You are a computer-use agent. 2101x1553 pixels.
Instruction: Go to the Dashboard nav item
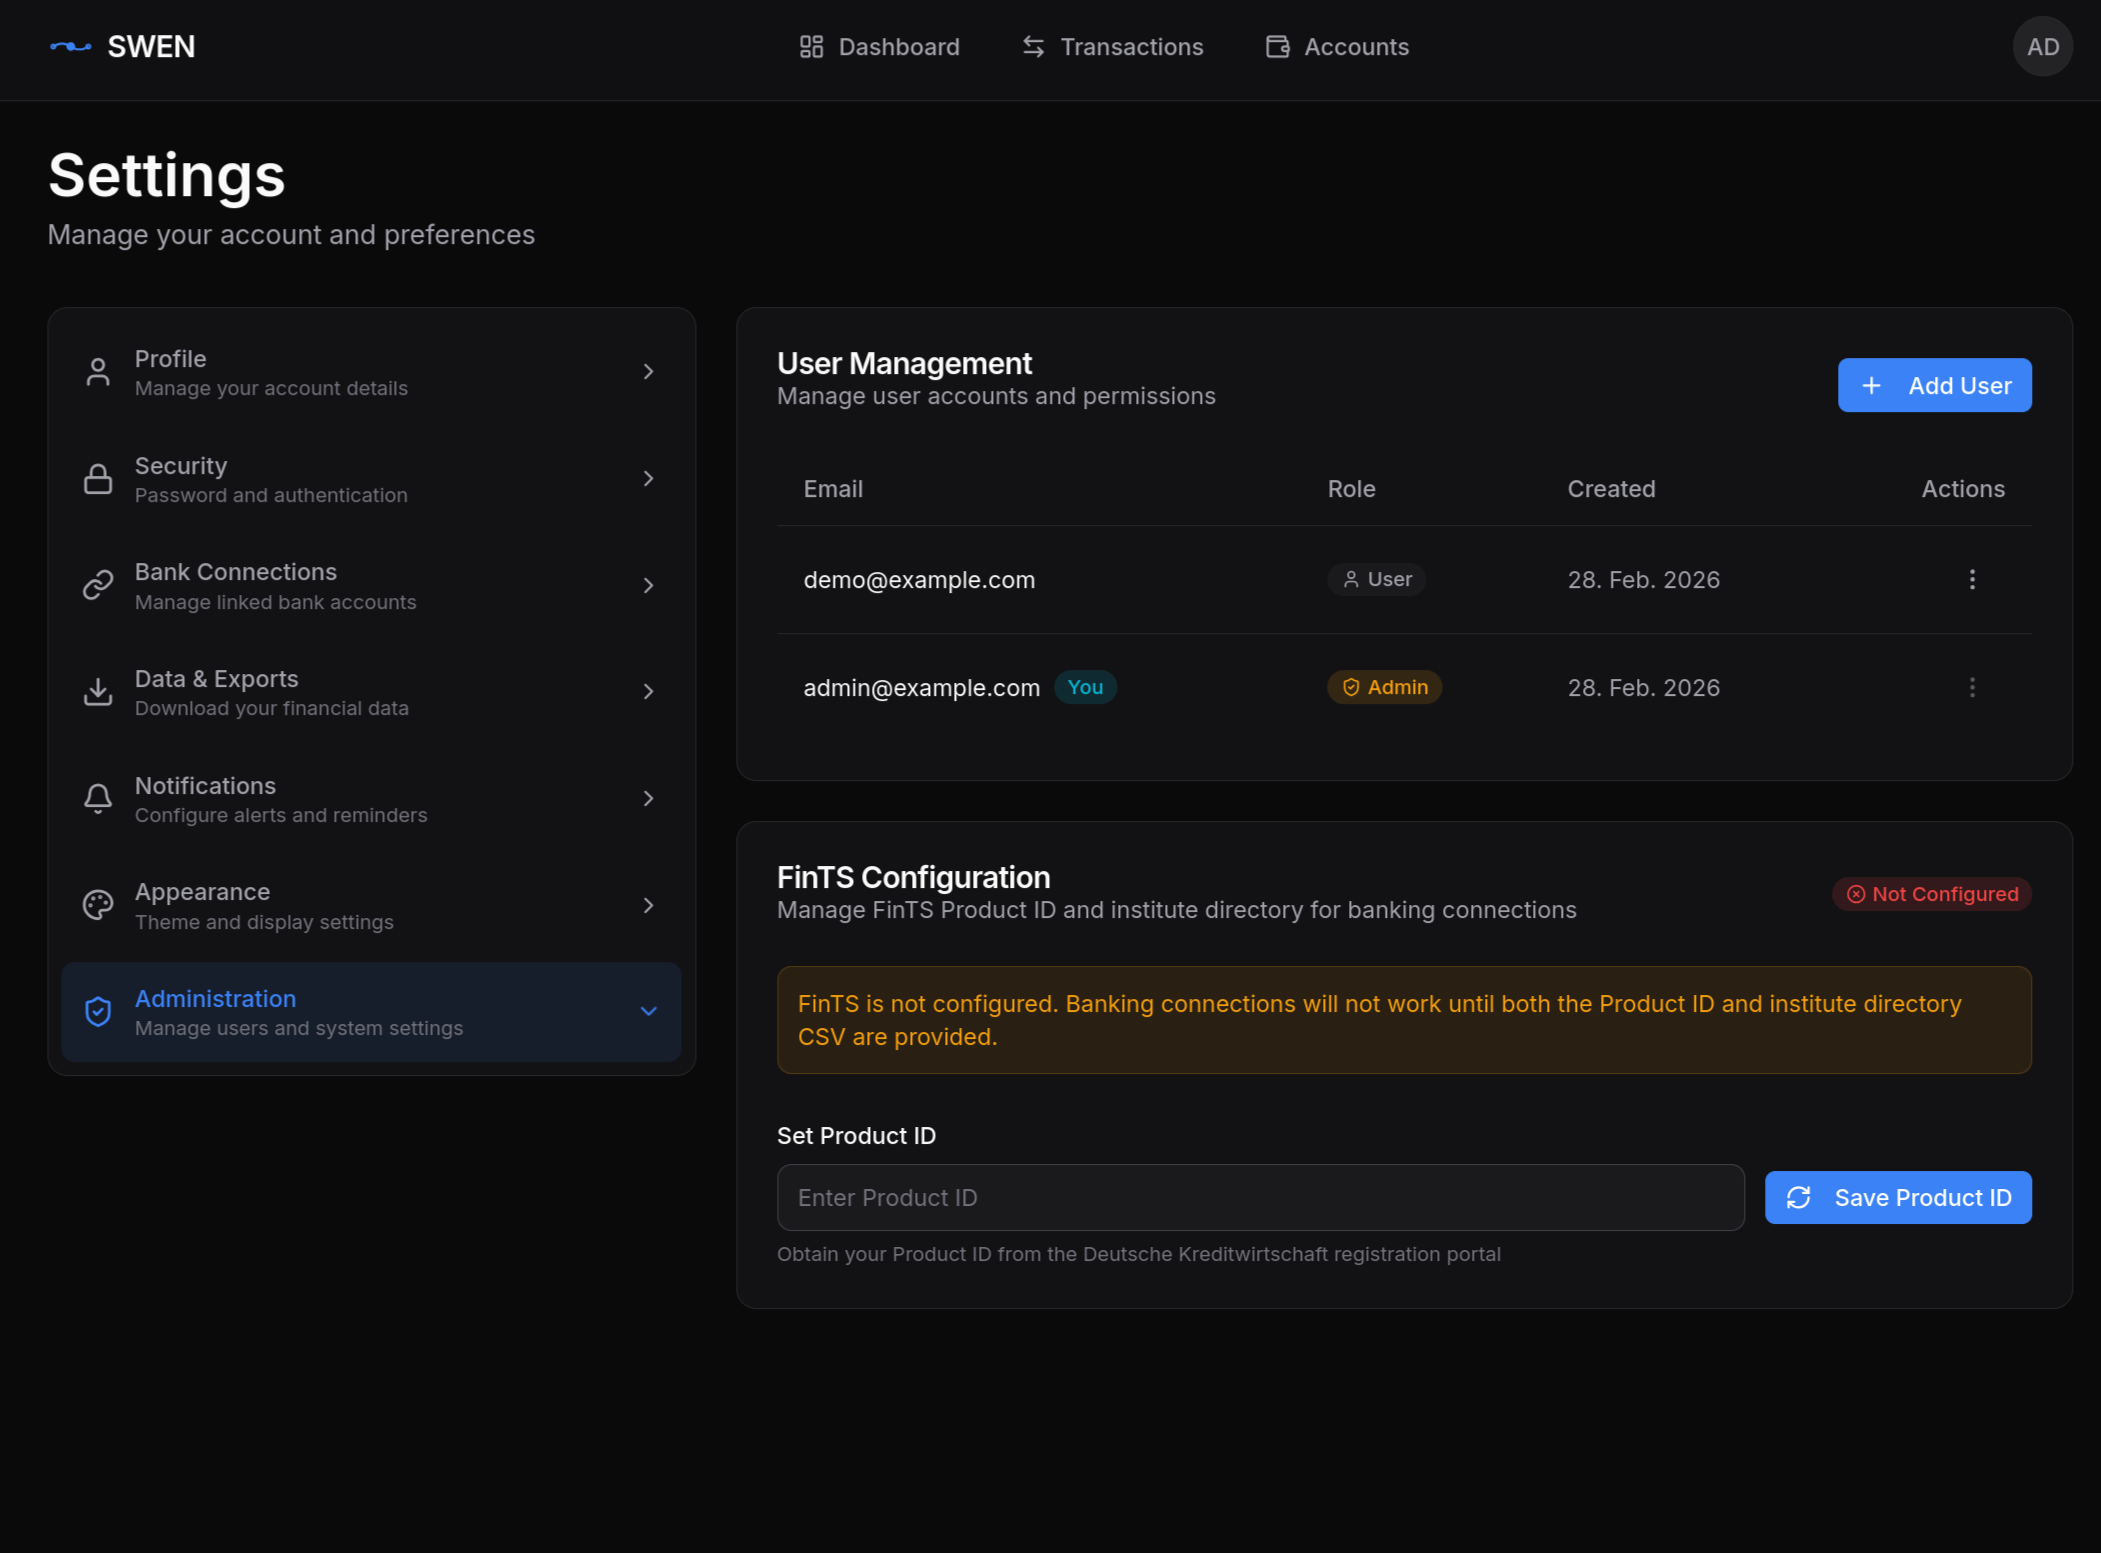point(879,47)
